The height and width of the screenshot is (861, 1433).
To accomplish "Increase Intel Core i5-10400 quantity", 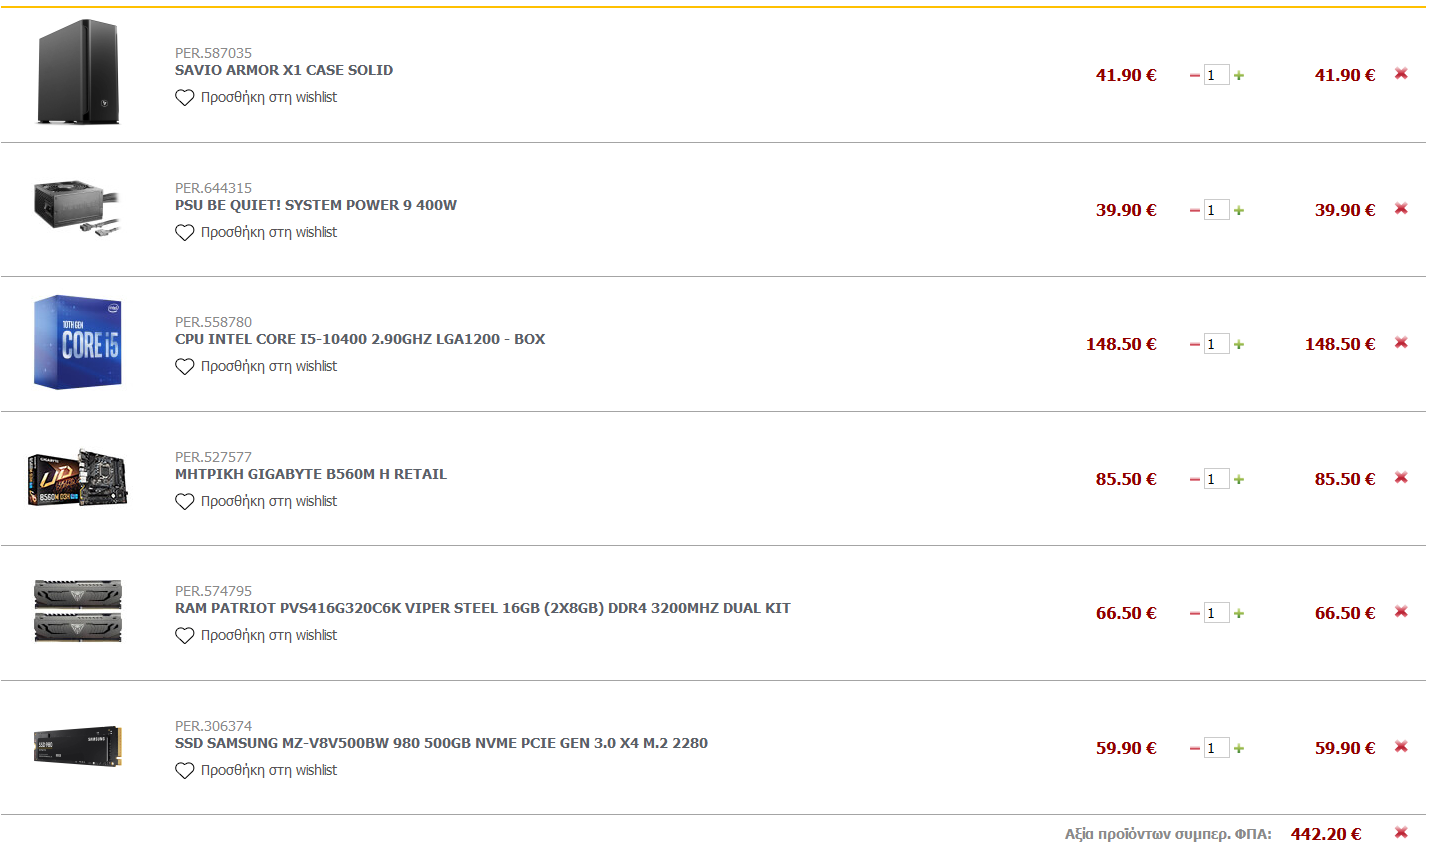I will (x=1239, y=345).
